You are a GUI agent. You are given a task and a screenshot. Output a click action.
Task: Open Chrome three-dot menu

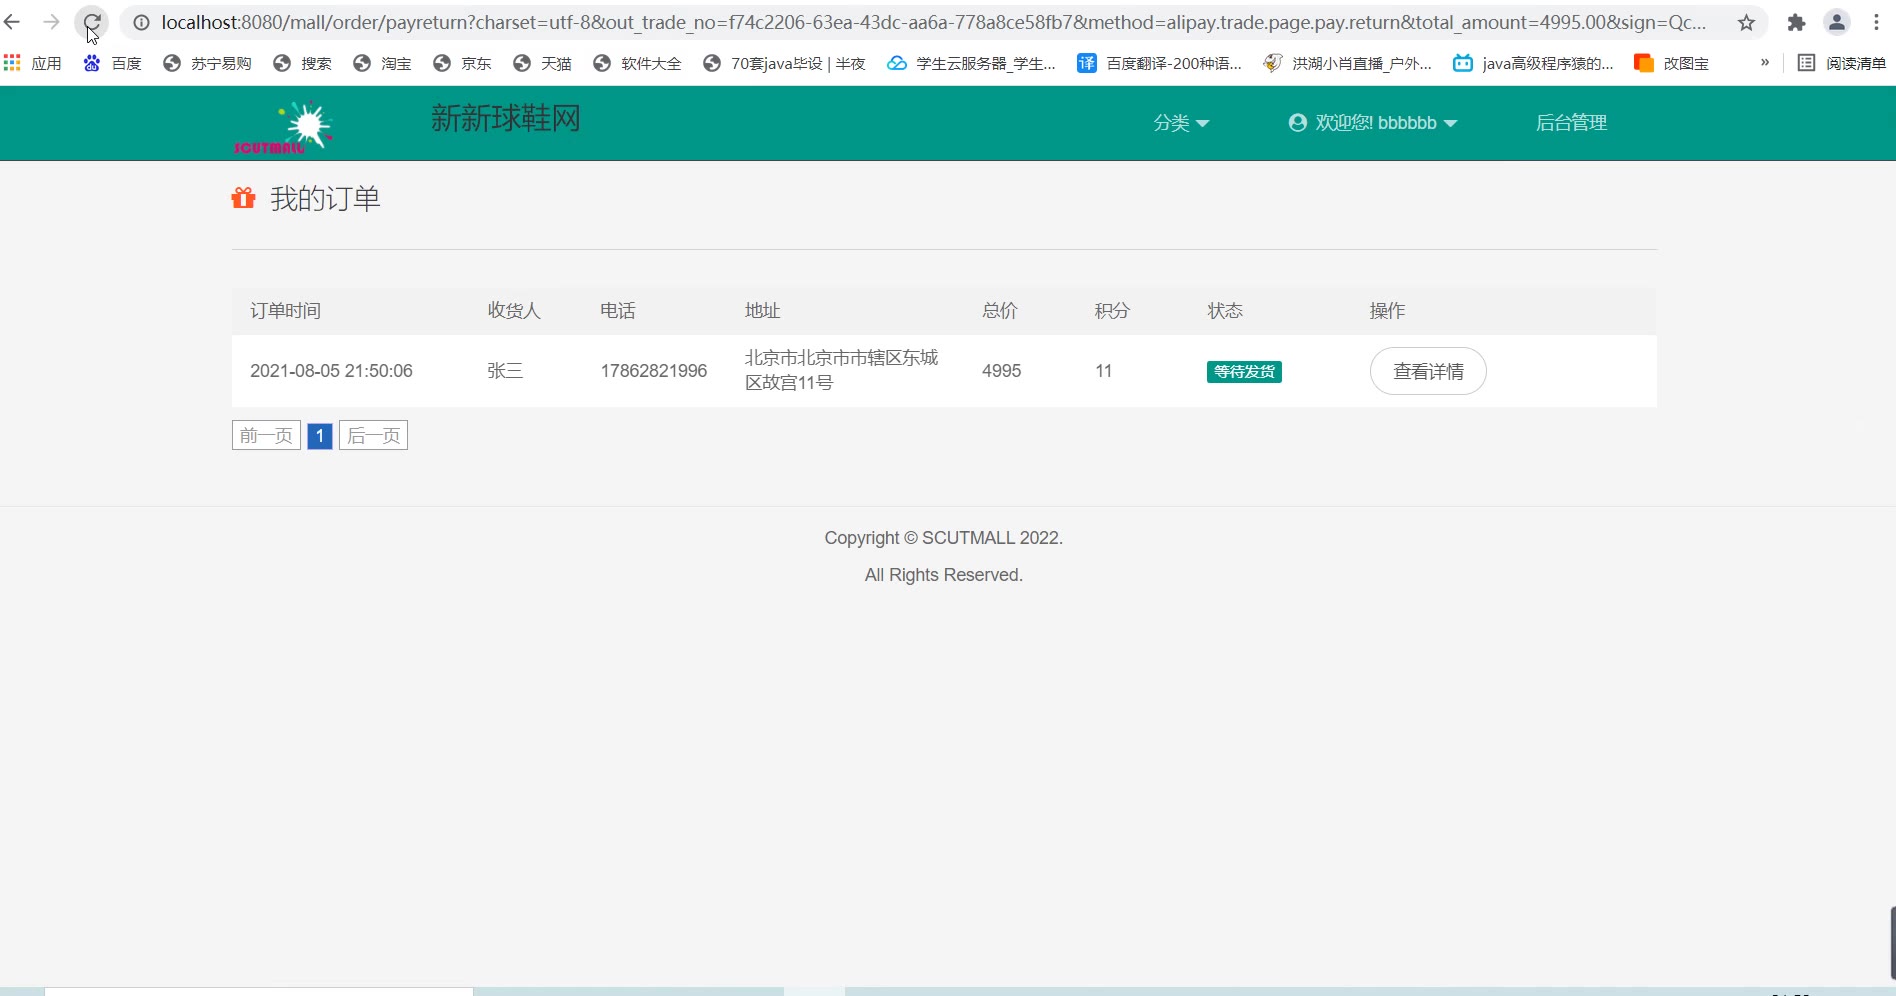click(x=1876, y=22)
